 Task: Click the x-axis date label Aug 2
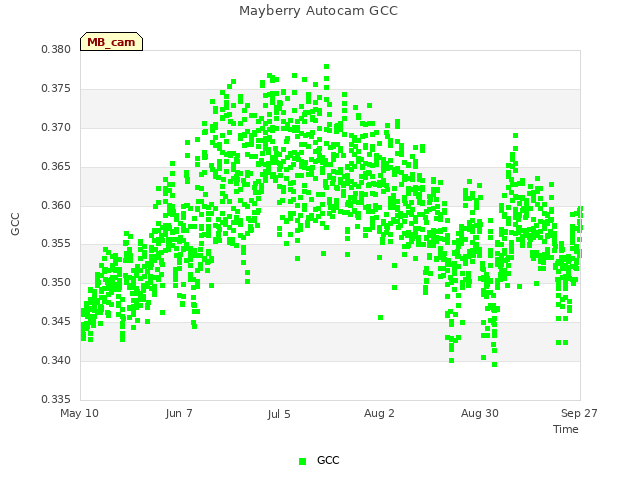click(379, 413)
